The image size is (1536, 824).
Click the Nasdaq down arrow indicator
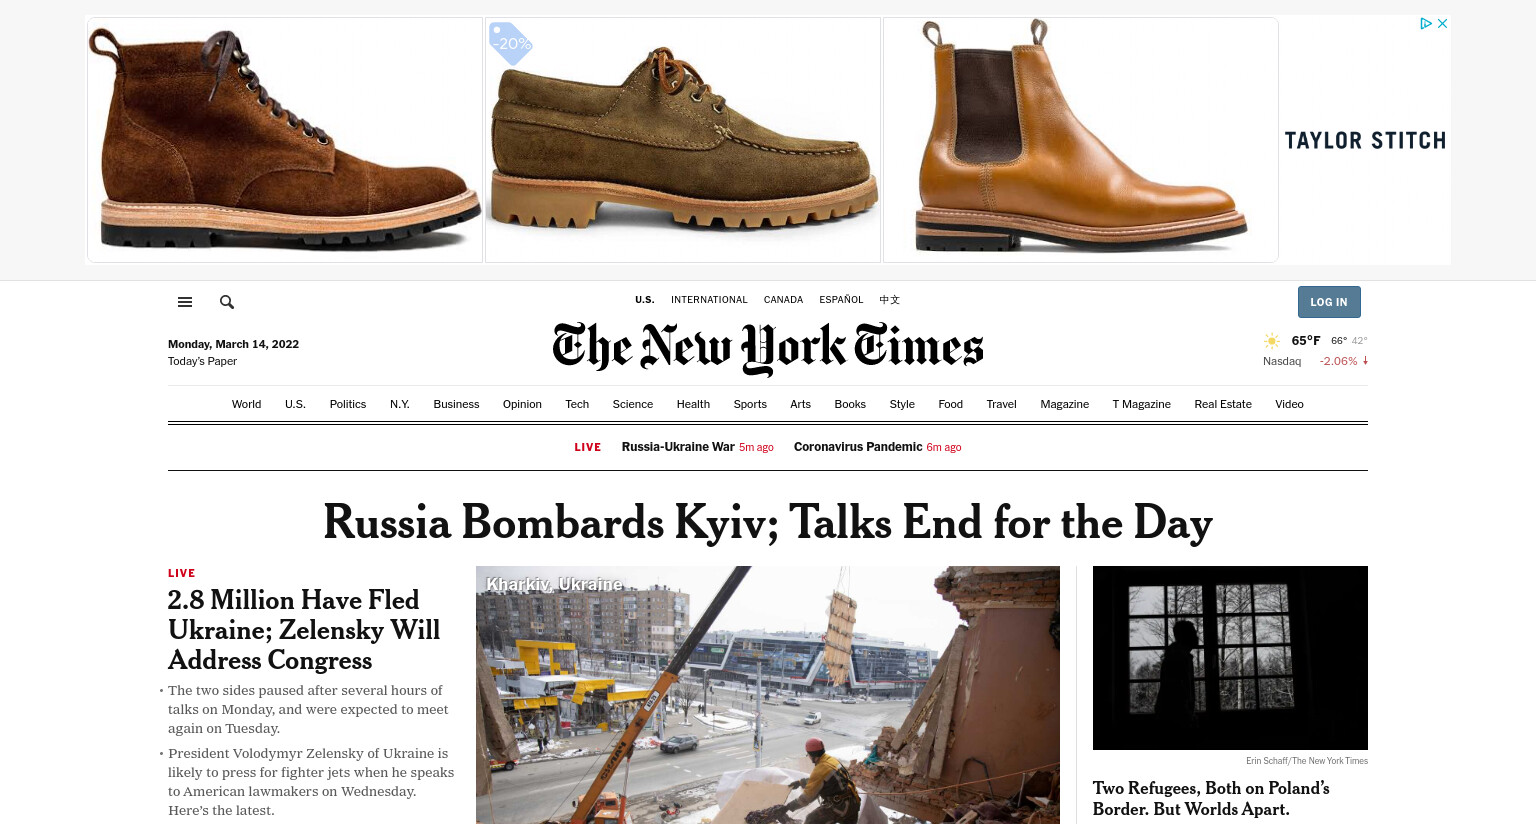[x=1365, y=361]
